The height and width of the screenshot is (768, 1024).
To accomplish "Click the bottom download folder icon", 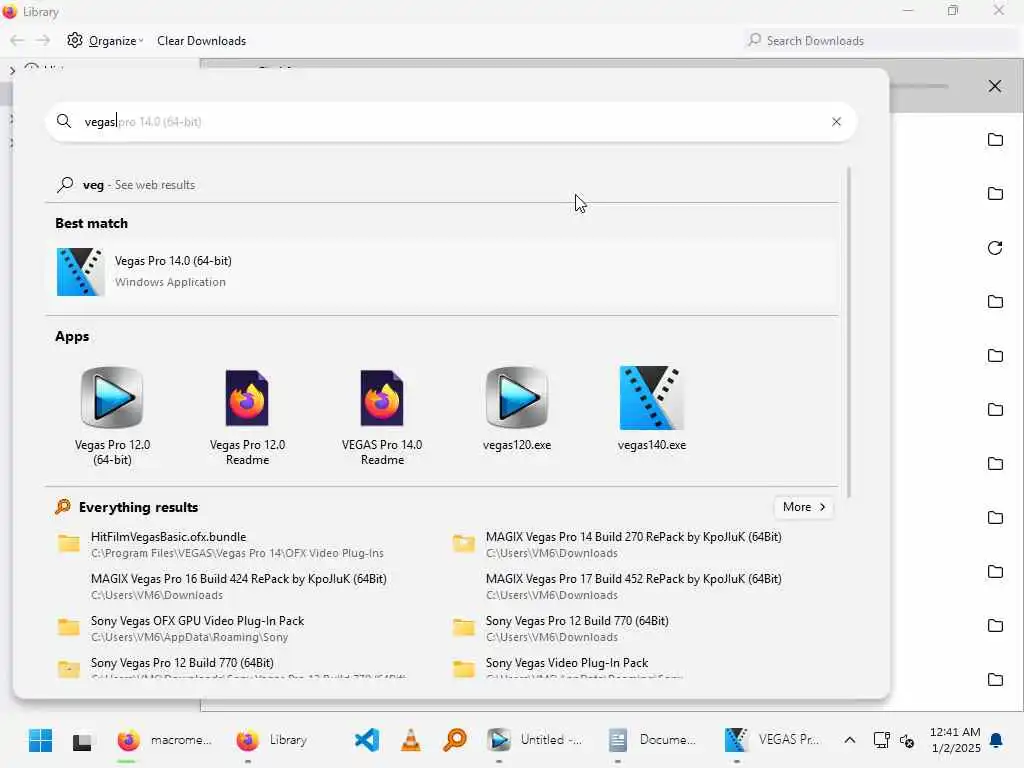I will pyautogui.click(x=995, y=679).
